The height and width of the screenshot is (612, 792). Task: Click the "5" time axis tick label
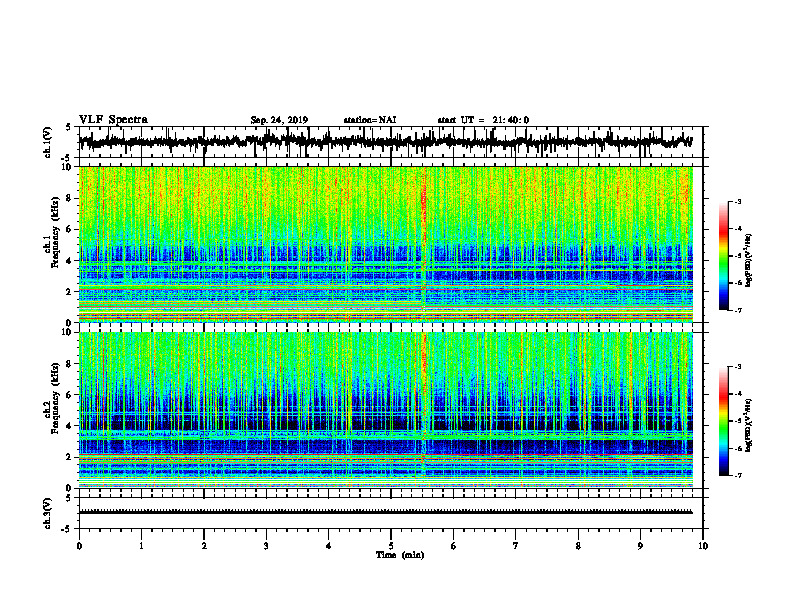click(391, 546)
